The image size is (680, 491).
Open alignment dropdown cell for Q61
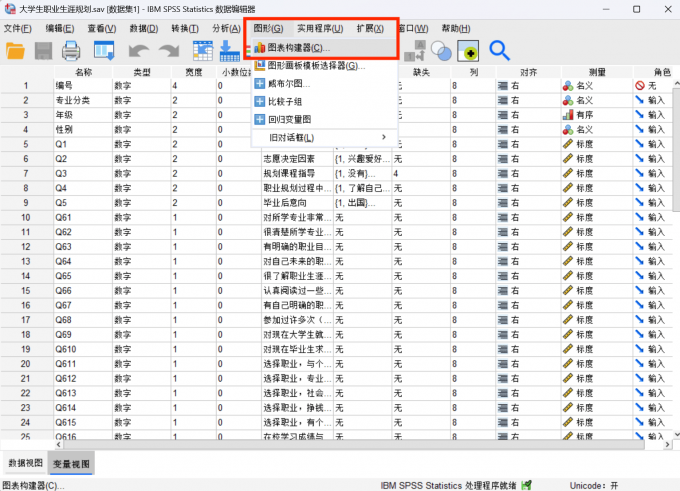click(x=528, y=217)
